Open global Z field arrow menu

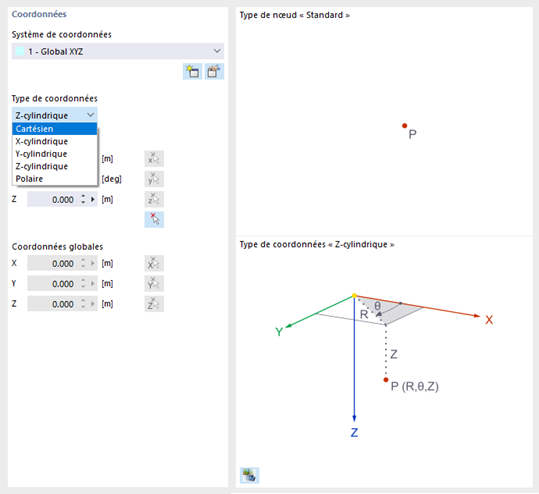(x=92, y=304)
